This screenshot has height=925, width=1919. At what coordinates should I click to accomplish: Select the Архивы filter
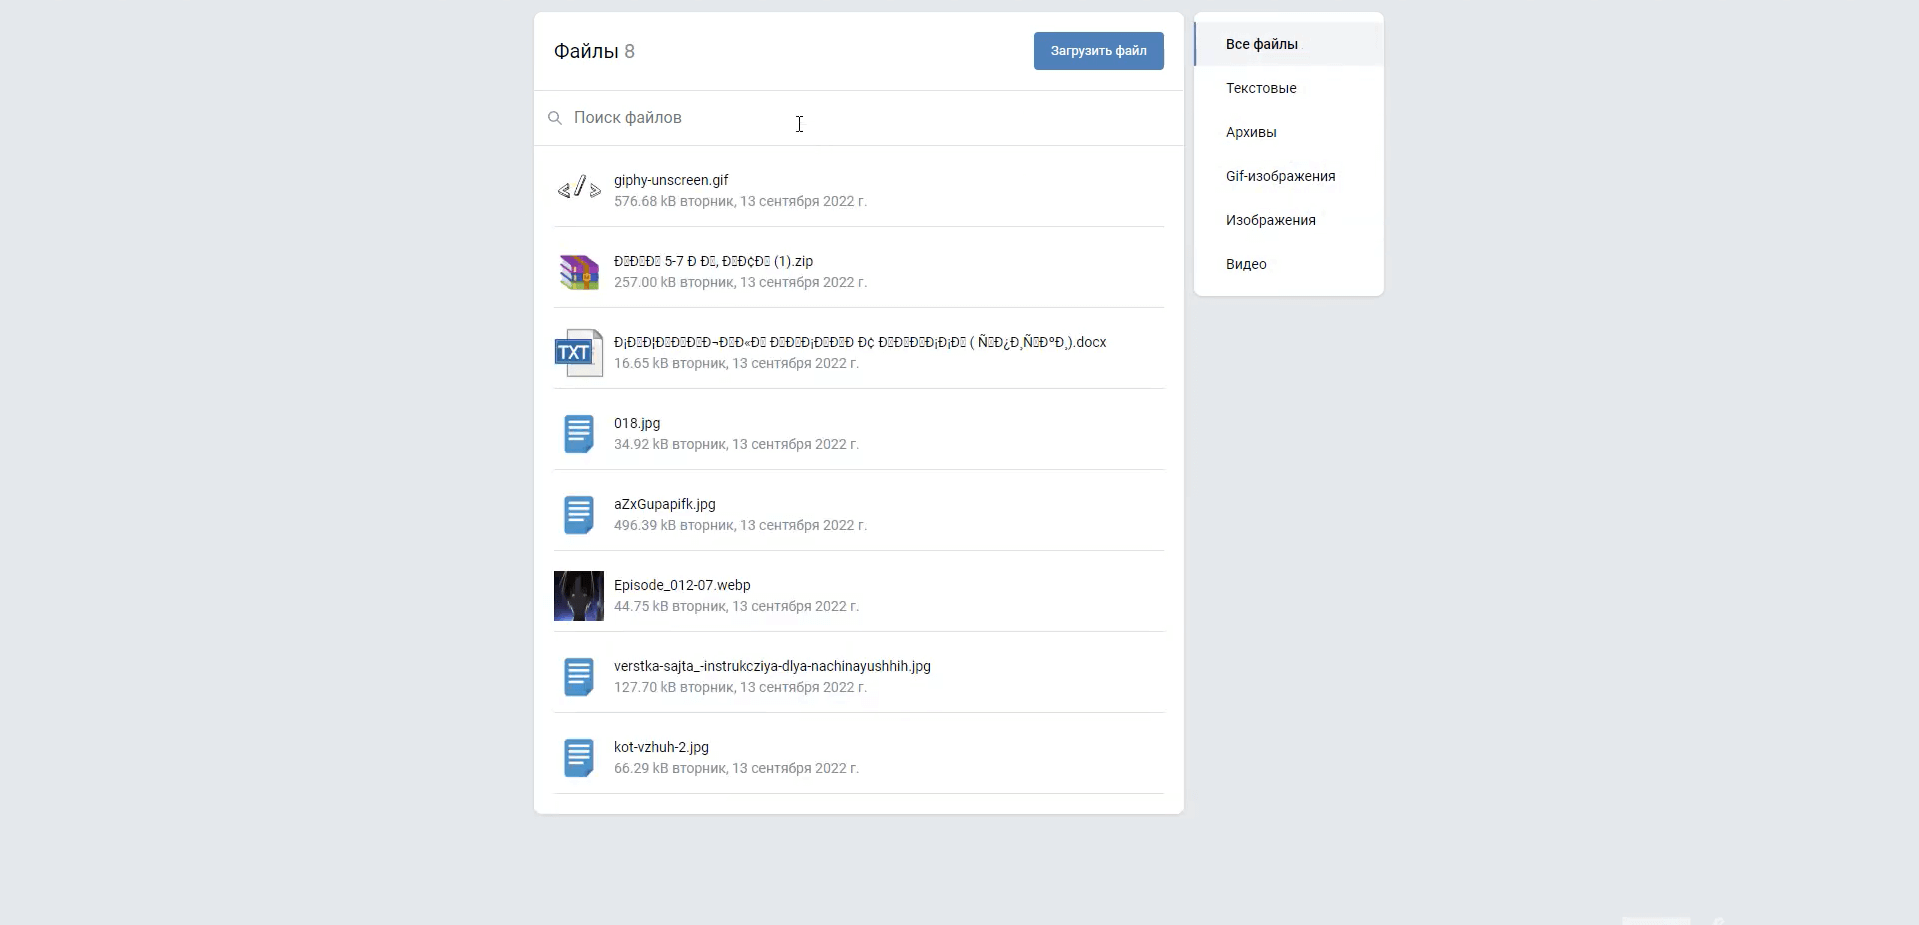tap(1289, 132)
